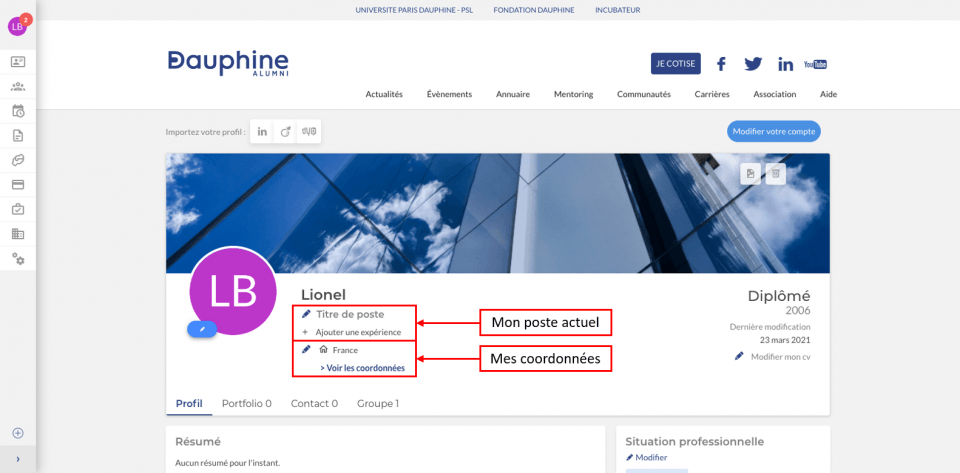Screen dimensions: 960x473
Task: Edit profile photo with blue pencil button
Action: [202, 329]
